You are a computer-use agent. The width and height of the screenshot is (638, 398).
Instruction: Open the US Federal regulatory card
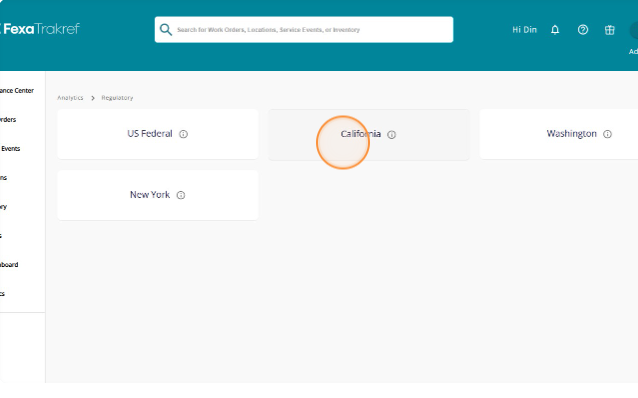tap(157, 134)
